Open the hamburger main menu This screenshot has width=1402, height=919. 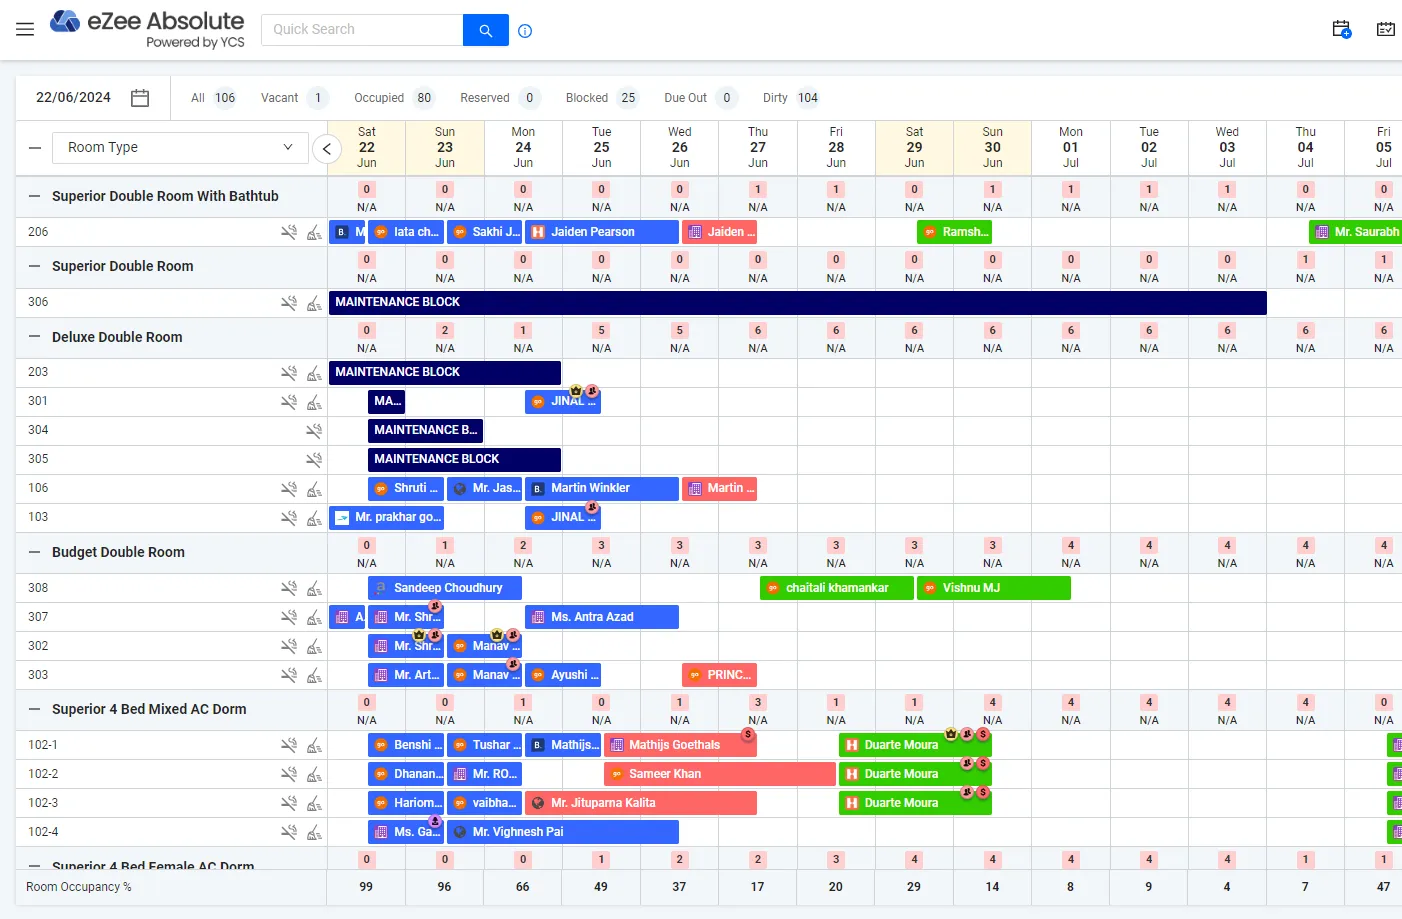tap(25, 30)
